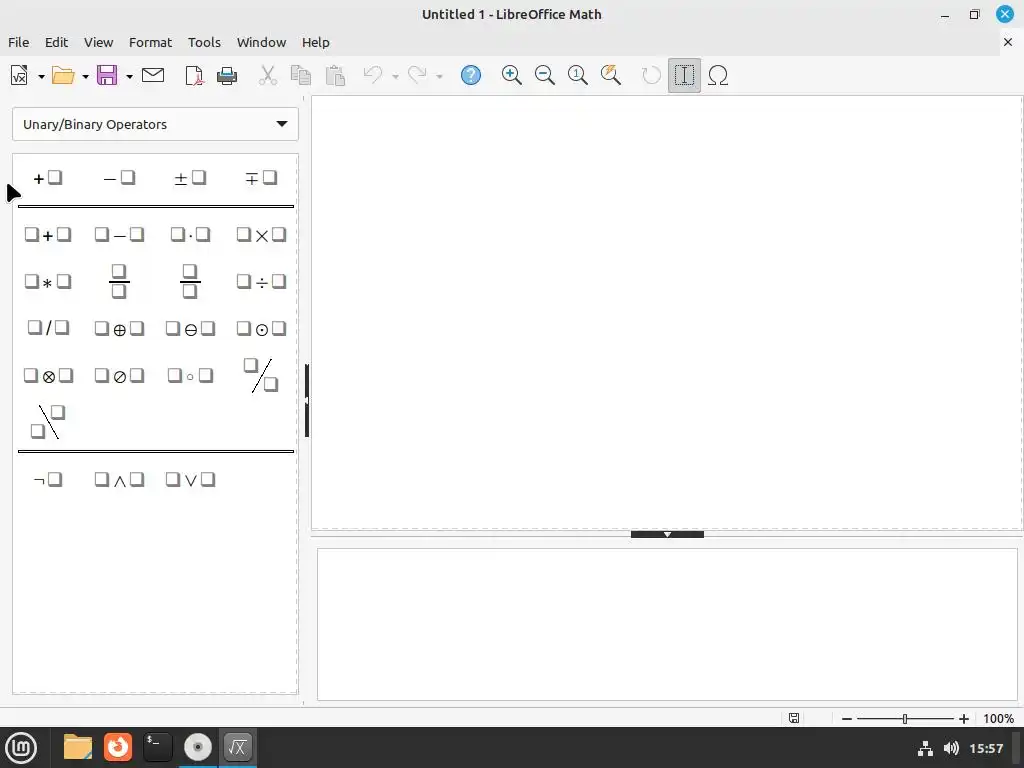Insert the binary addition element
The height and width of the screenshot is (768, 1024).
48,234
